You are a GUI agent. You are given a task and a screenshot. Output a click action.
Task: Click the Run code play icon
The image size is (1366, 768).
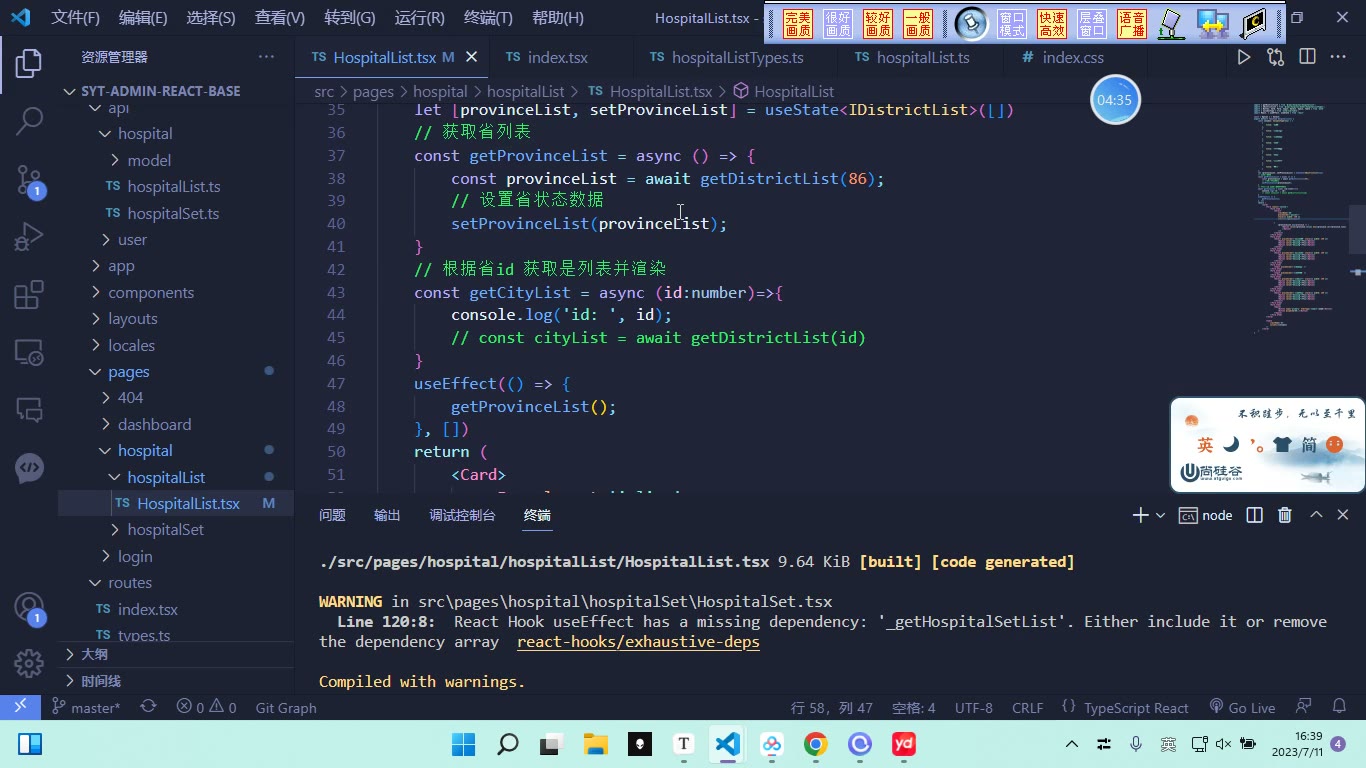click(1243, 57)
